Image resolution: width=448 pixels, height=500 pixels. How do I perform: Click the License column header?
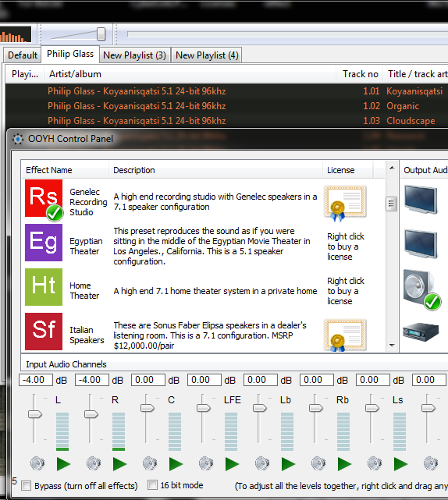tap(347, 170)
